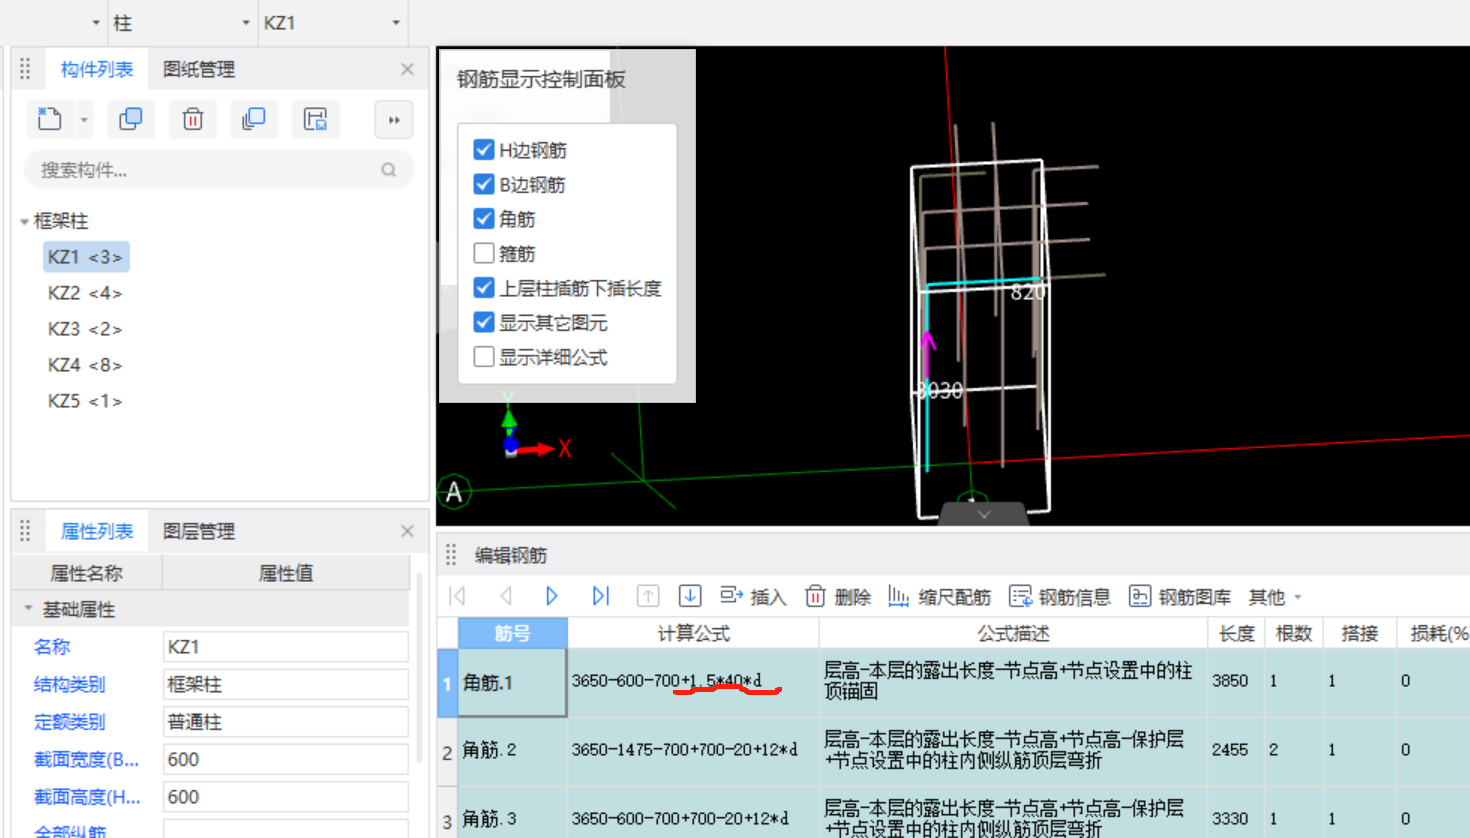Switch to the 属性列表 tab

point(97,531)
